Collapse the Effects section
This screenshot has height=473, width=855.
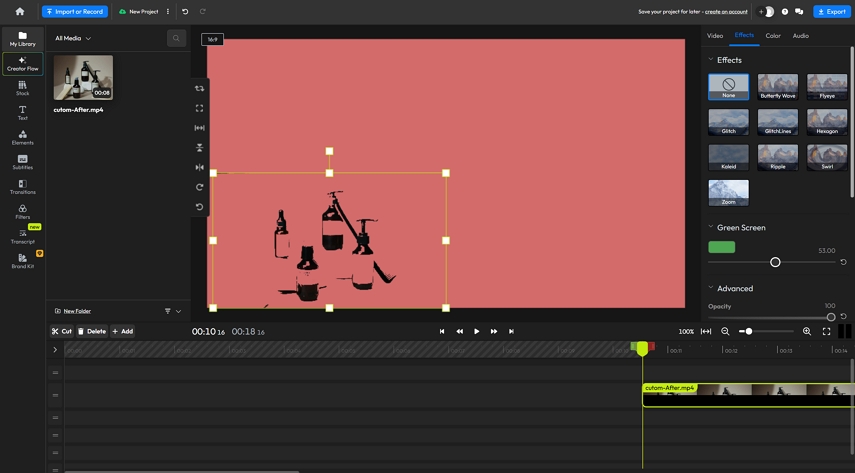711,59
